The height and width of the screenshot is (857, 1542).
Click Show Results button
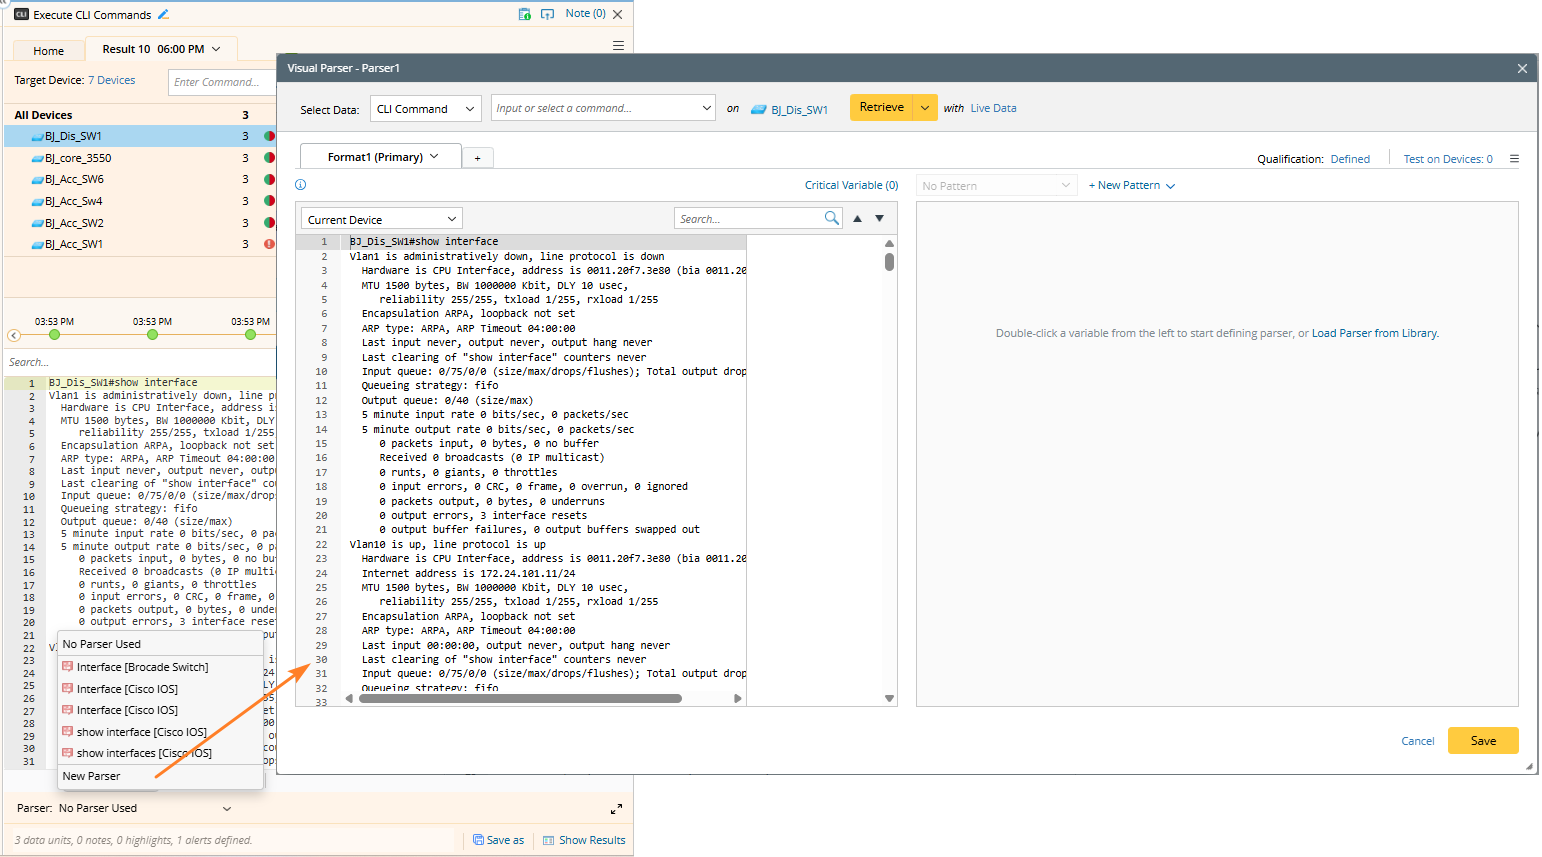(584, 840)
